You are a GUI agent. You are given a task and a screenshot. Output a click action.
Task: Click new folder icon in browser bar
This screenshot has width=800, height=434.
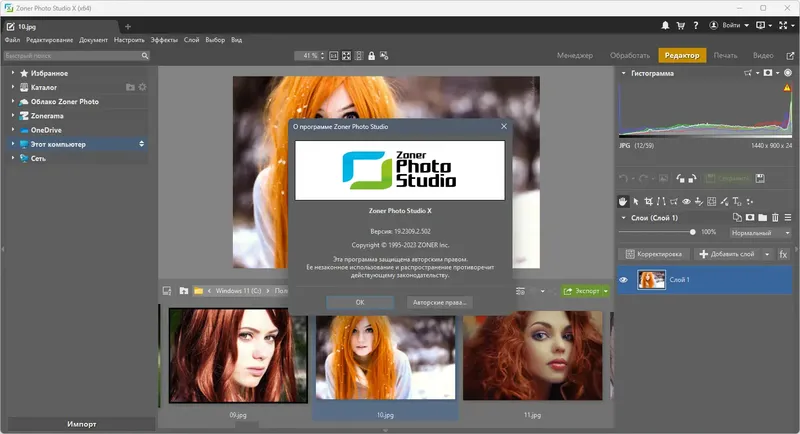click(184, 291)
